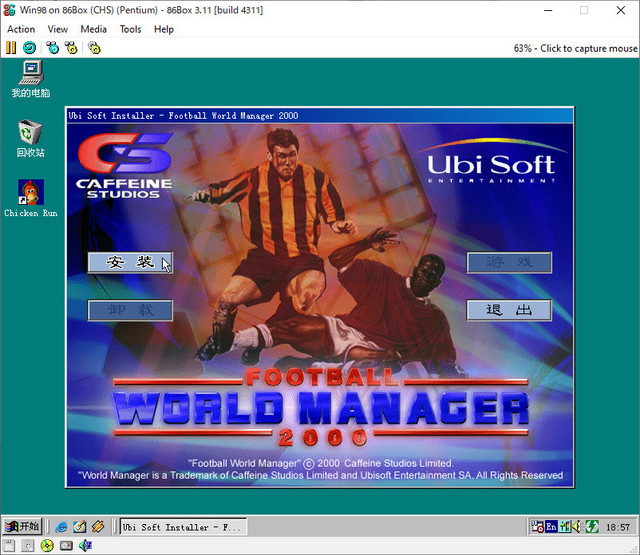Open the Media menu
Viewport: 640px width, 555px height.
(x=93, y=29)
